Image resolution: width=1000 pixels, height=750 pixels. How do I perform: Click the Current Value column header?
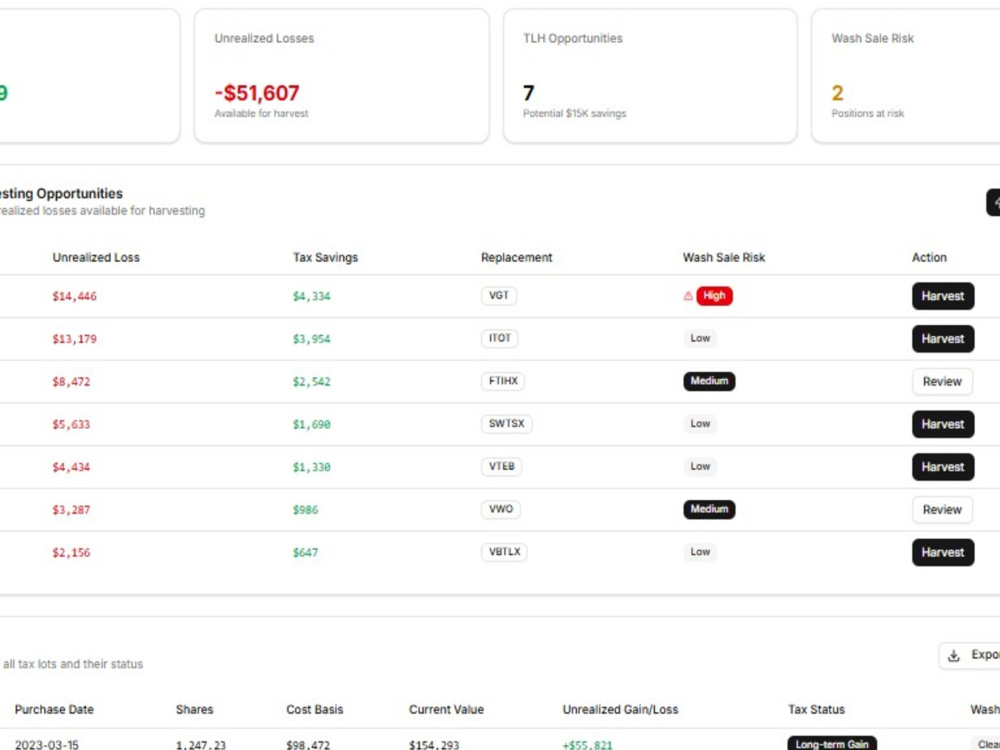[446, 710]
